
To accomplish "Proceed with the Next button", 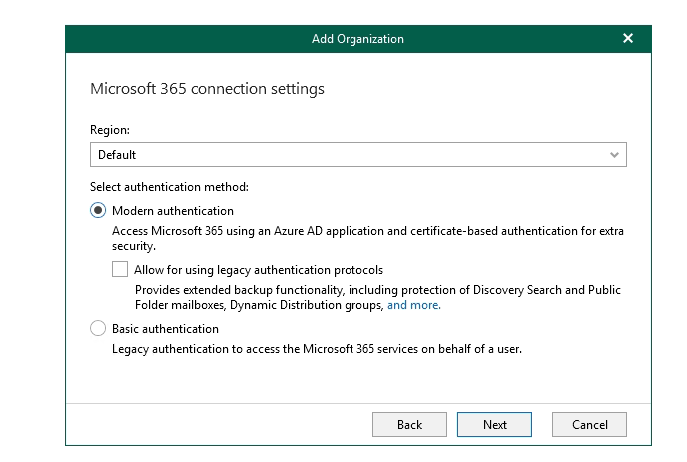I will (494, 424).
